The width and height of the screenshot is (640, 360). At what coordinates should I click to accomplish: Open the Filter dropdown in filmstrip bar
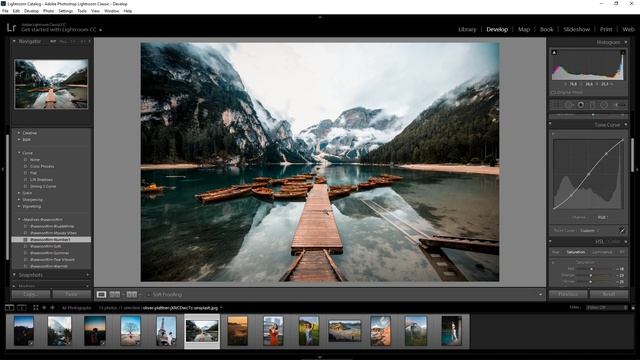coord(607,308)
